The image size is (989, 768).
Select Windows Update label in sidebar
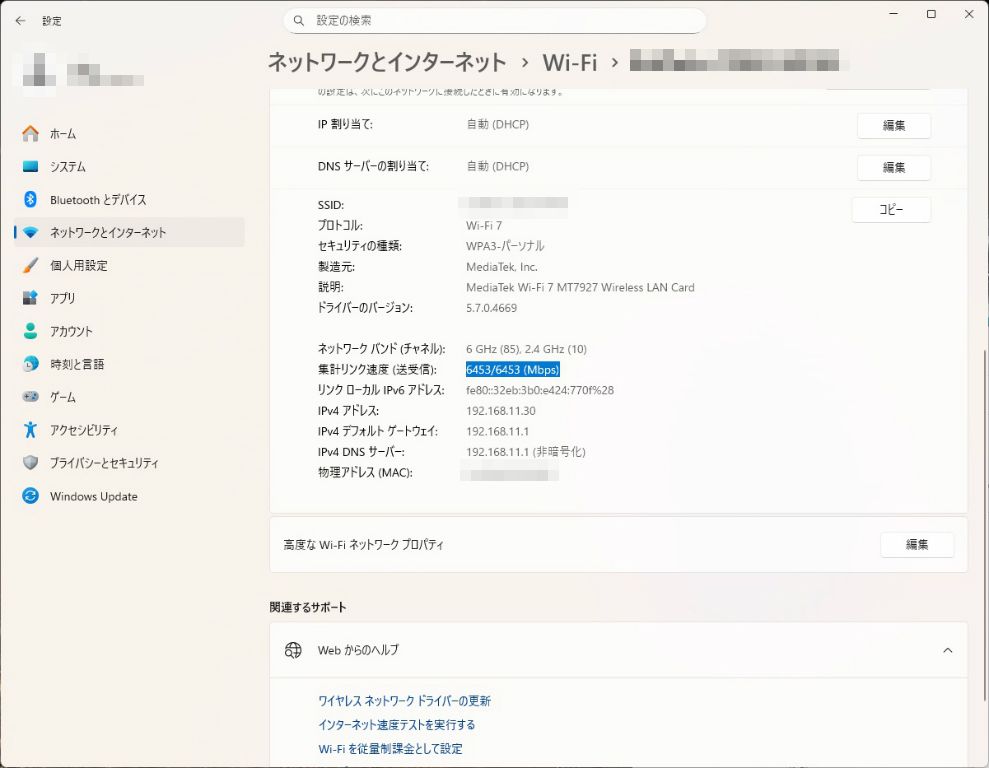tap(93, 496)
